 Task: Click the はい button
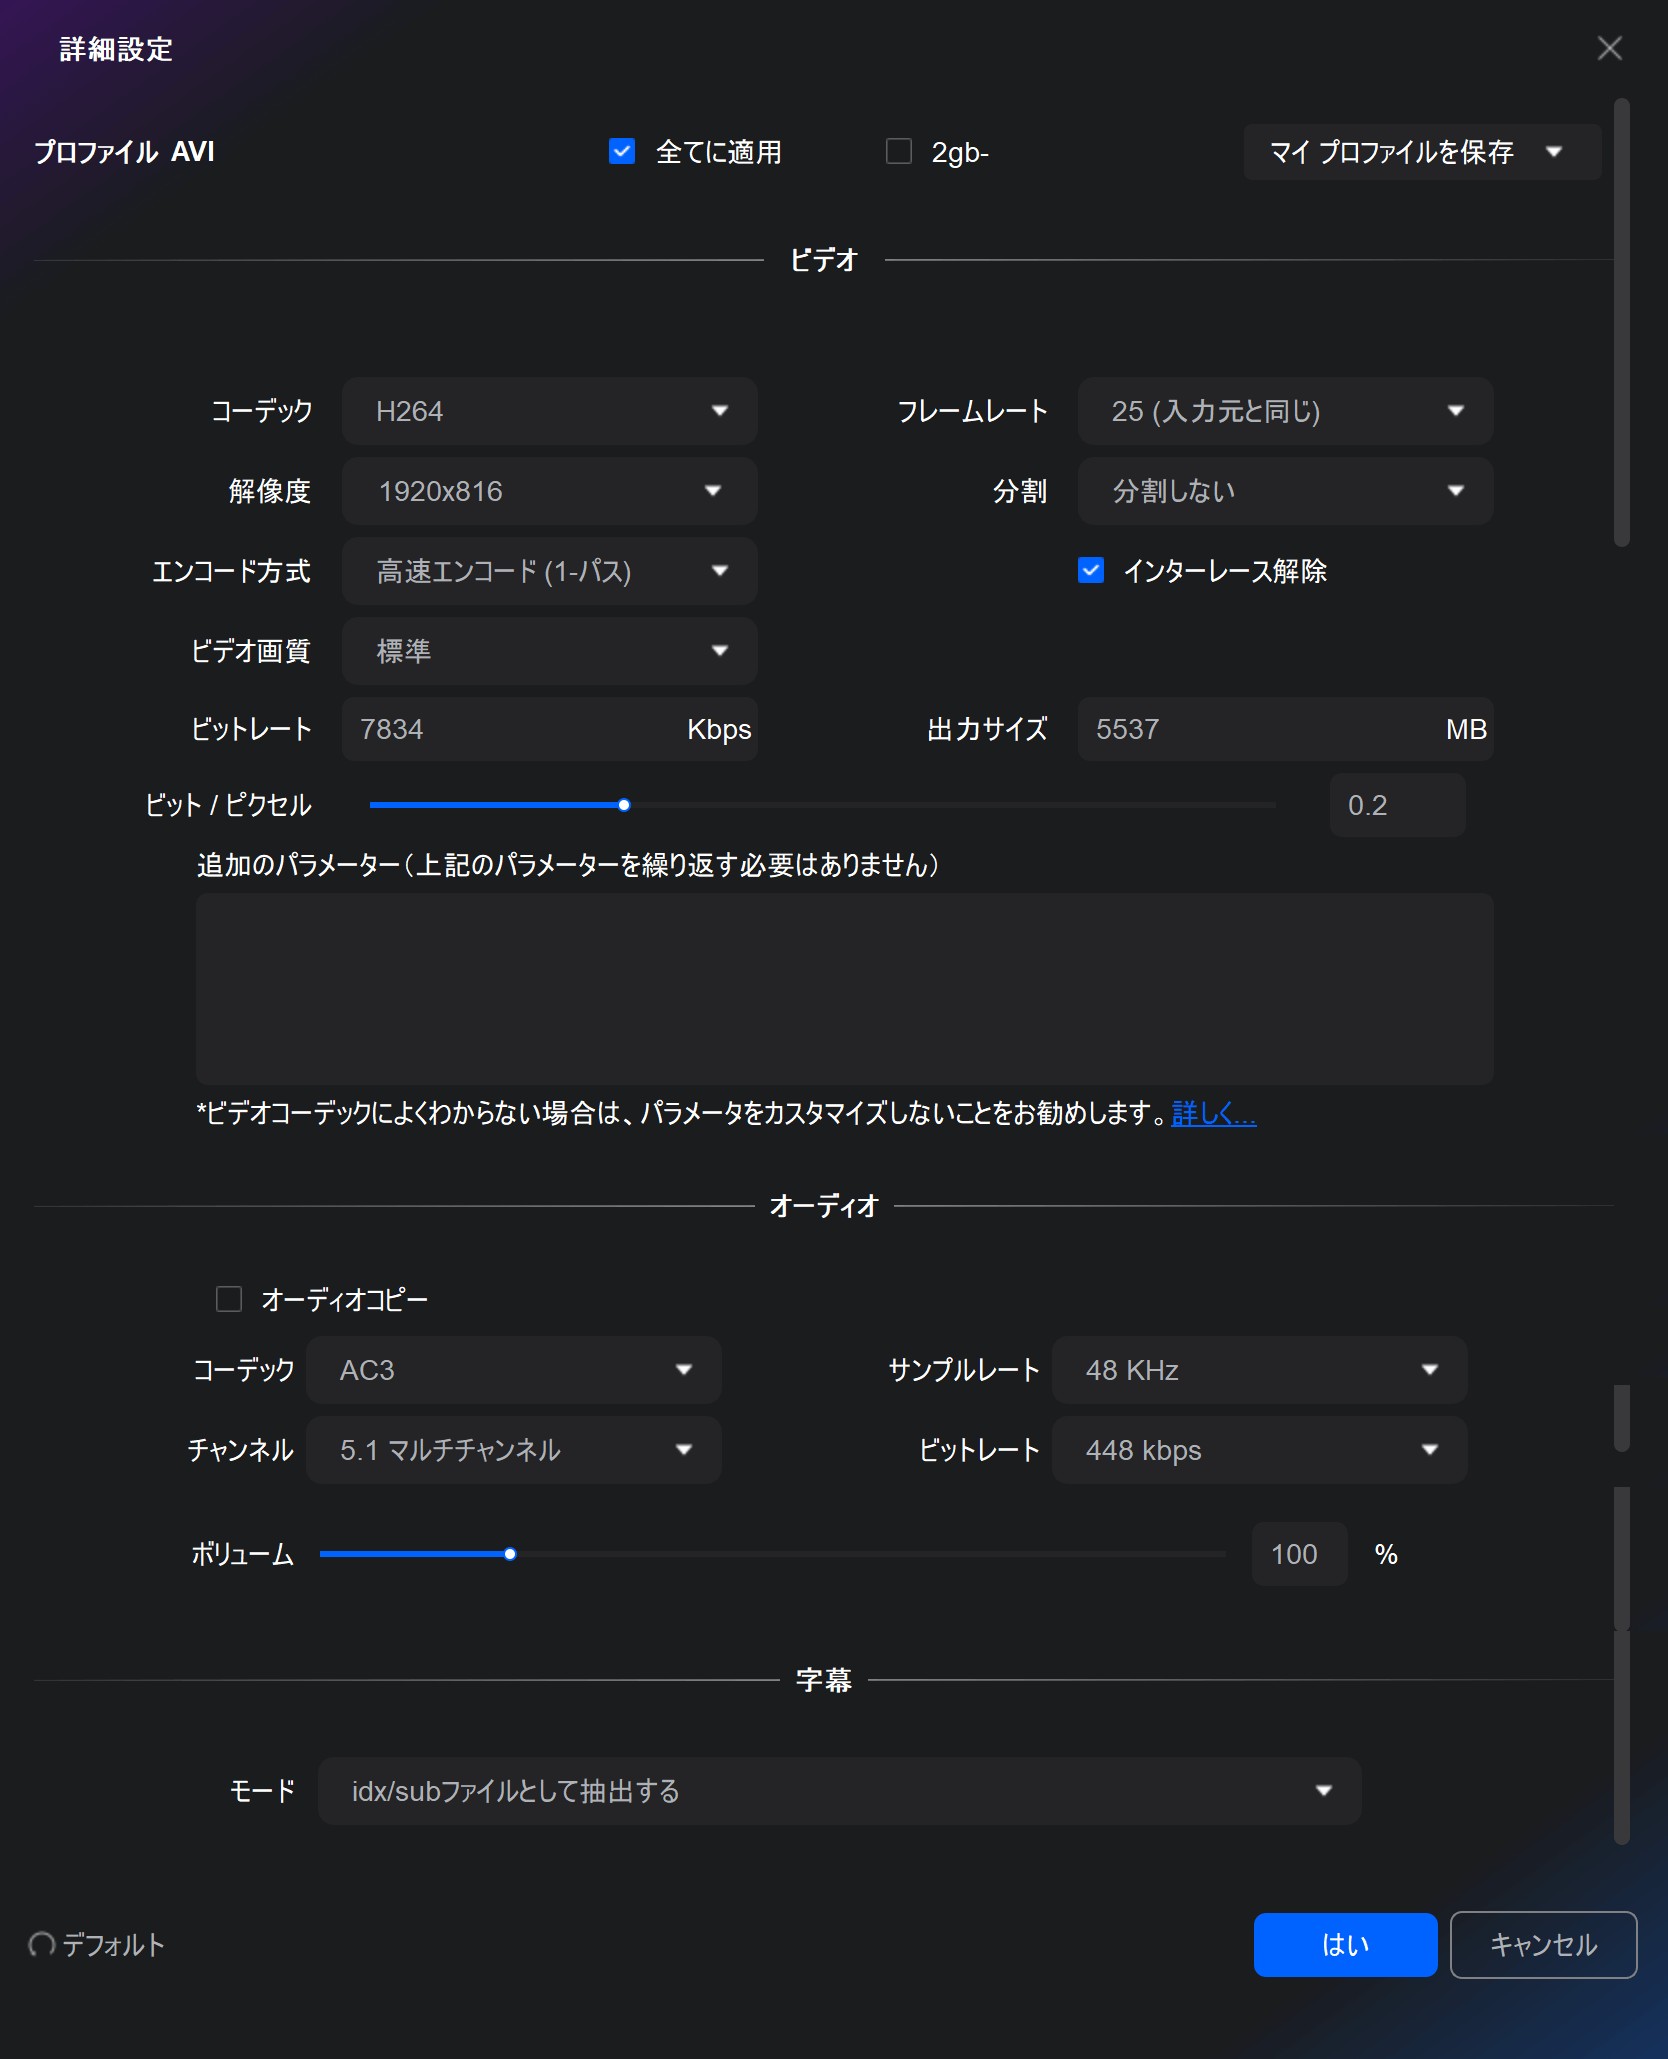(x=1345, y=1945)
